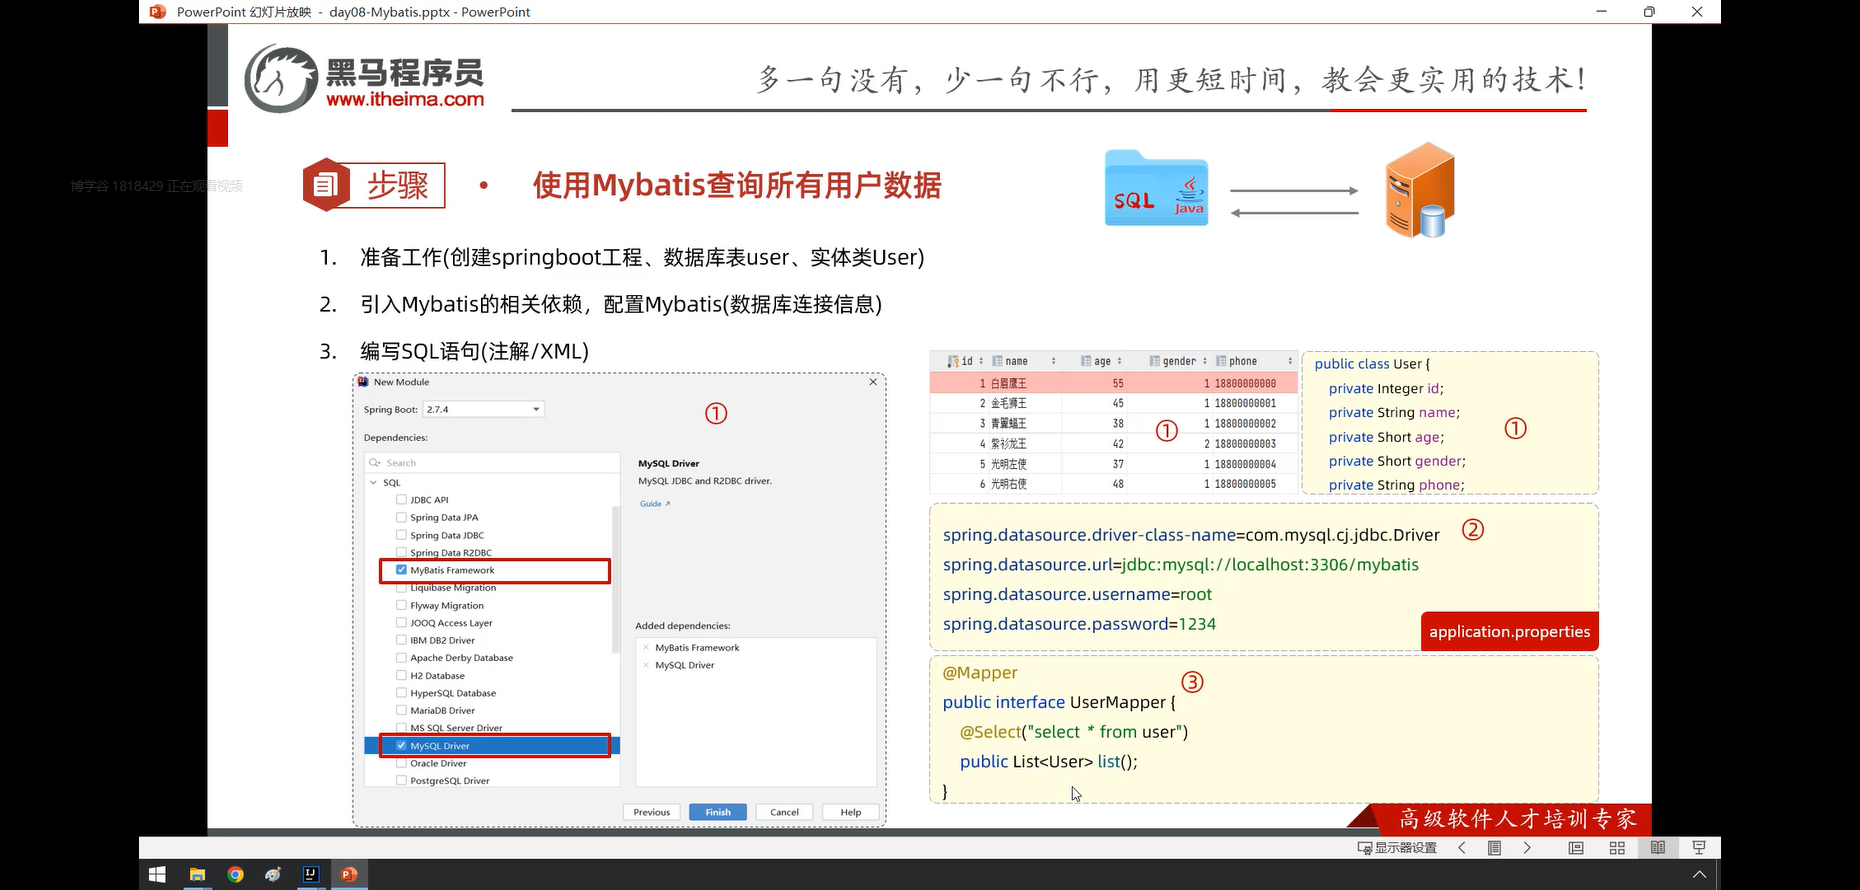Image resolution: width=1860 pixels, height=890 pixels.
Task: Sort table by the age column header
Action: (x=1101, y=361)
